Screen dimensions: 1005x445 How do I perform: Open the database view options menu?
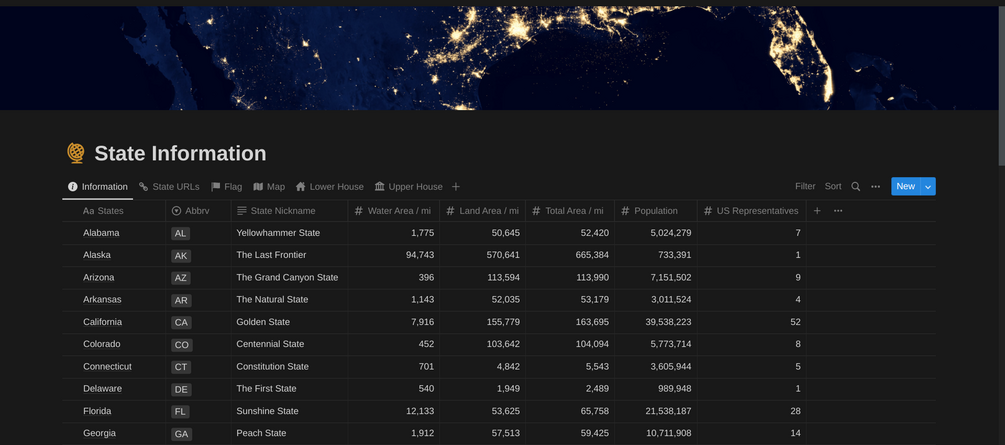coord(876,187)
